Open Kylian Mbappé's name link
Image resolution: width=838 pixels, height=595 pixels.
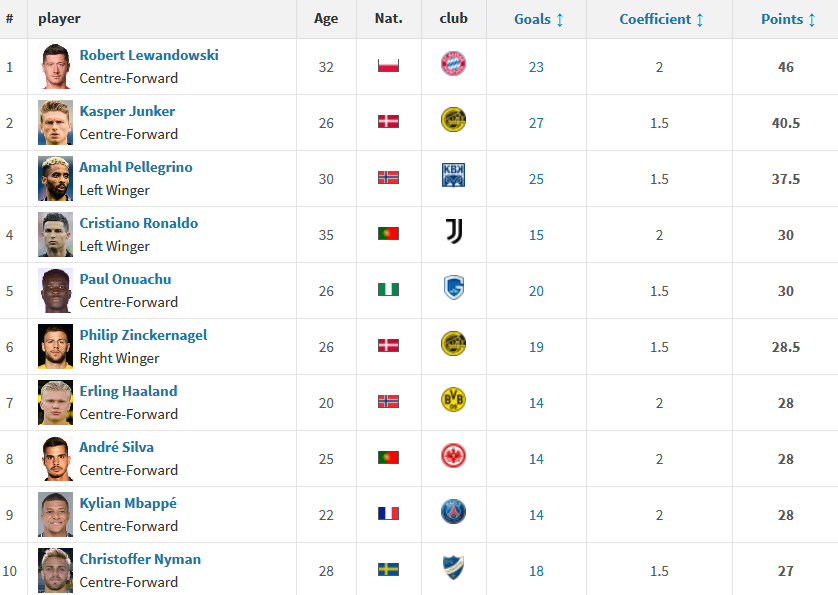128,503
